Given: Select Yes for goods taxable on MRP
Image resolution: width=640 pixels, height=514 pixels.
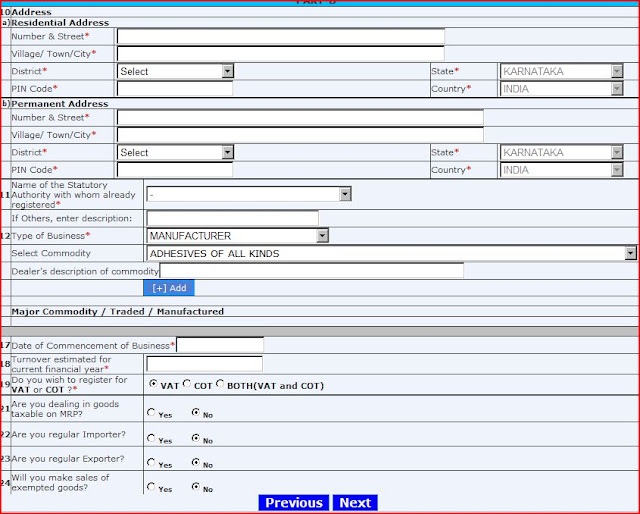Looking at the screenshot, I should [151, 412].
